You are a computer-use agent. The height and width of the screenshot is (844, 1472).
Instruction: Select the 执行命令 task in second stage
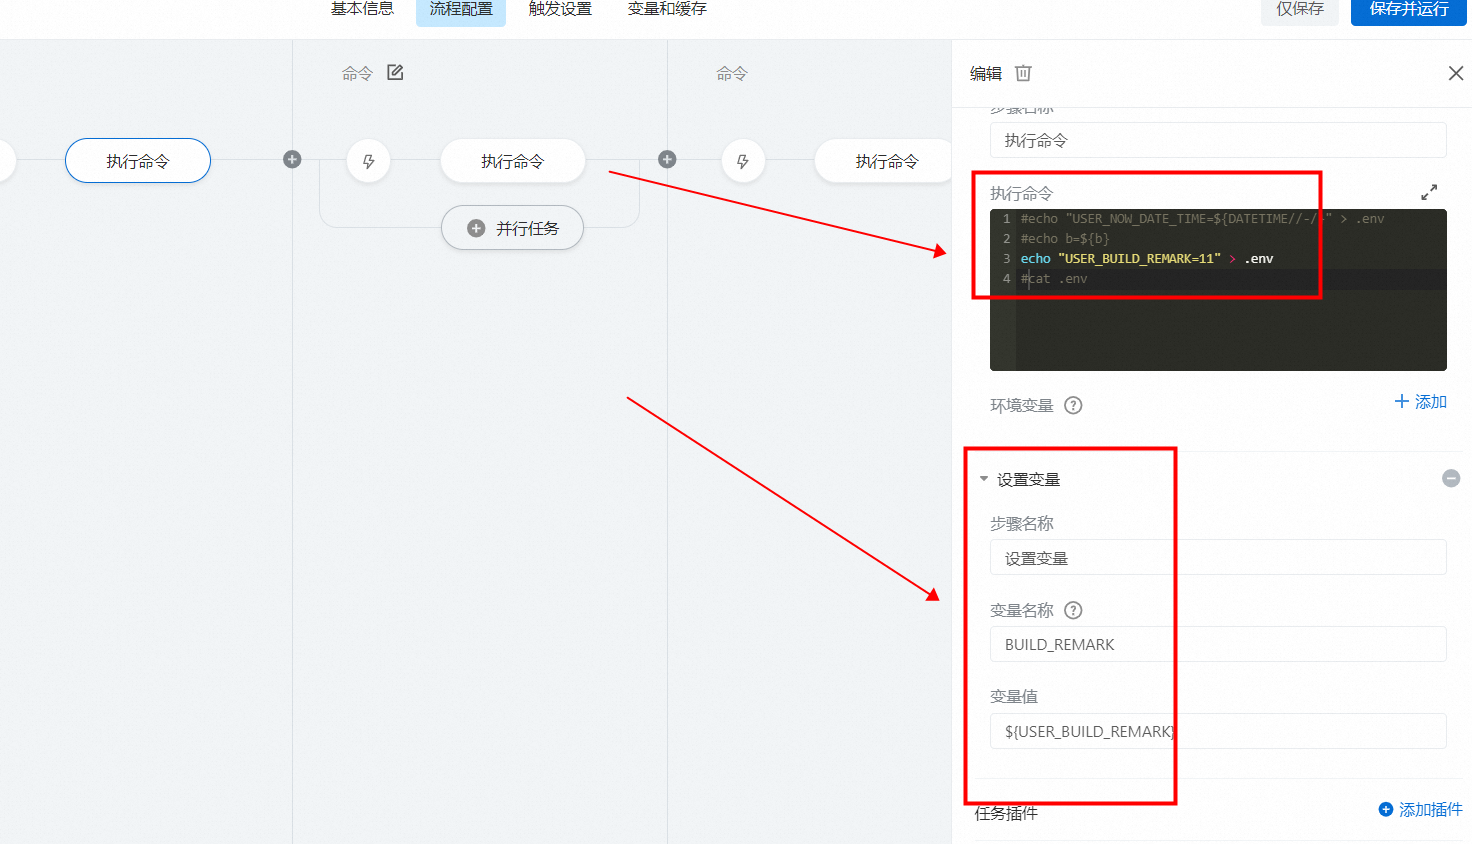(x=512, y=161)
